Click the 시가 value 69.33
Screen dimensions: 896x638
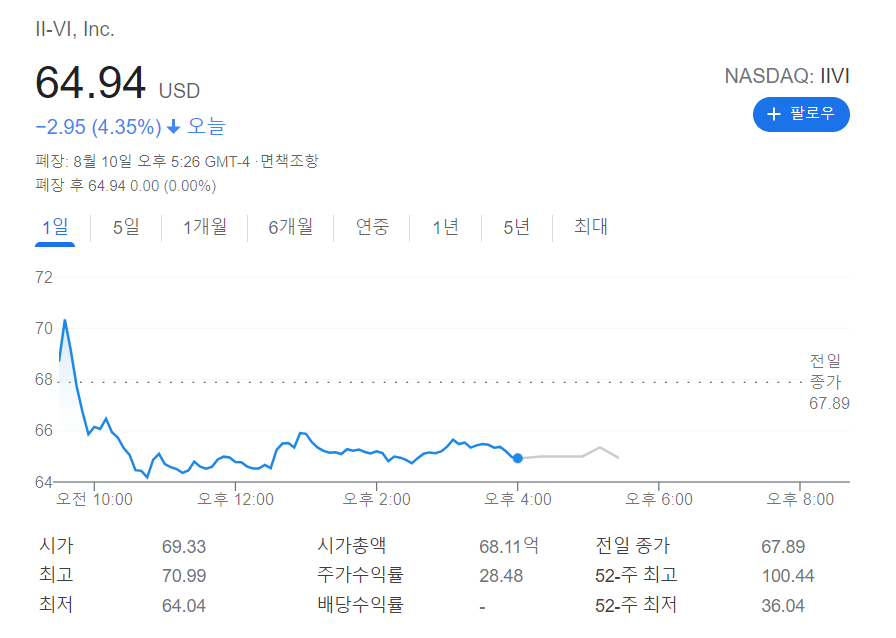click(183, 547)
